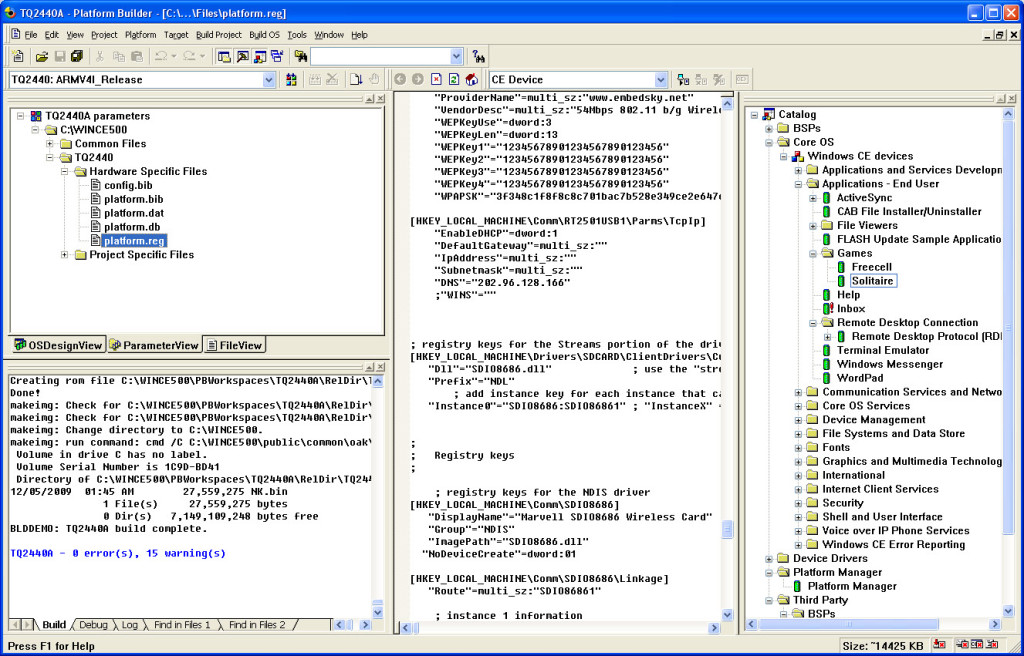Screen dimensions: 1024x656
Task: Click the middle connection status icon in status bar
Action: 977,645
